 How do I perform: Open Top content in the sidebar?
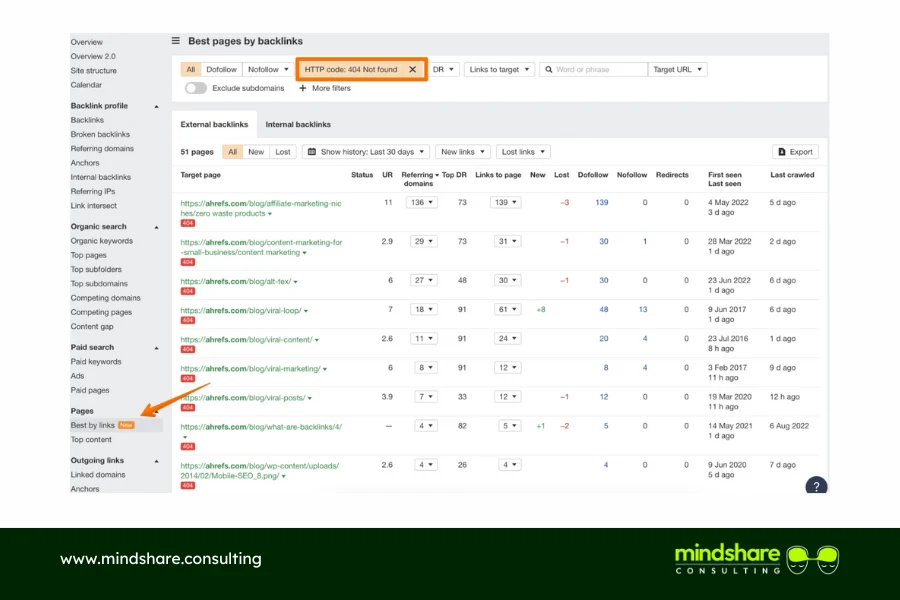[91, 440]
